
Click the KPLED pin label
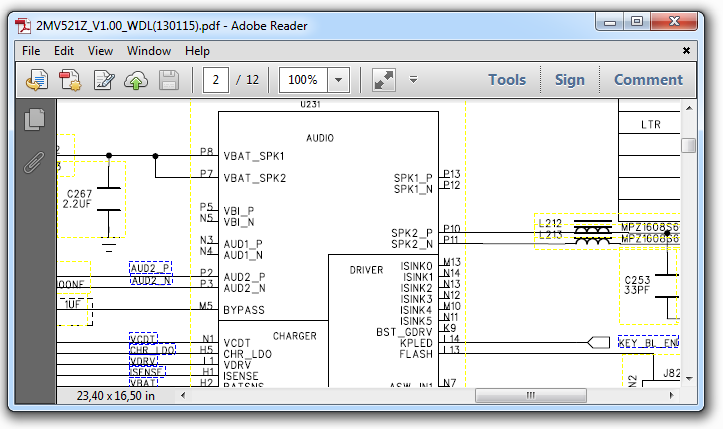(x=416, y=343)
